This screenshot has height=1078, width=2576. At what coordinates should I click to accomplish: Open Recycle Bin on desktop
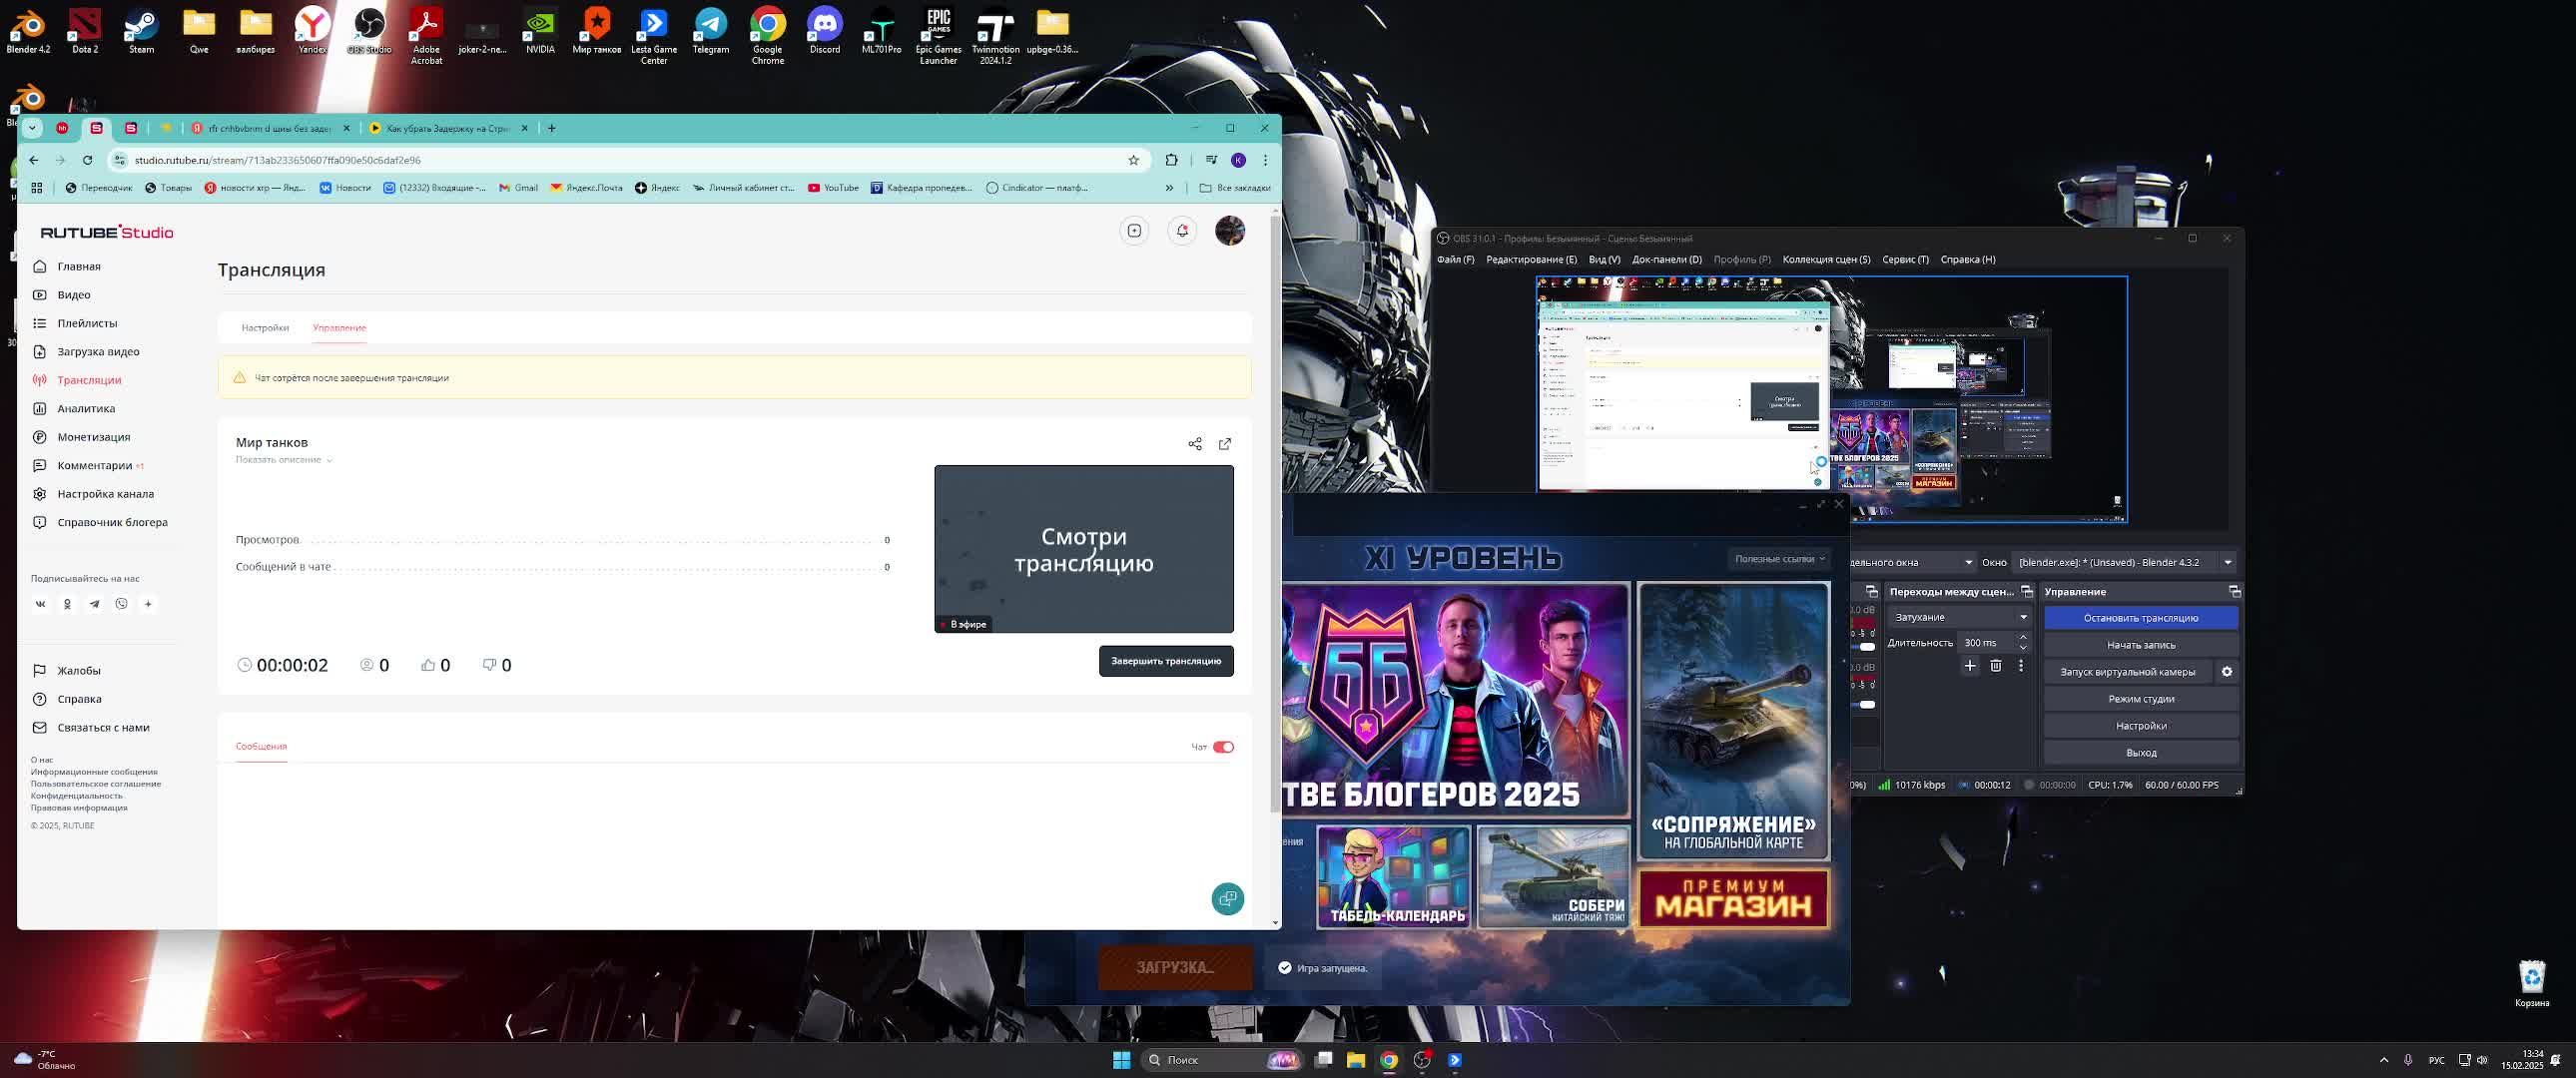click(x=2531, y=984)
